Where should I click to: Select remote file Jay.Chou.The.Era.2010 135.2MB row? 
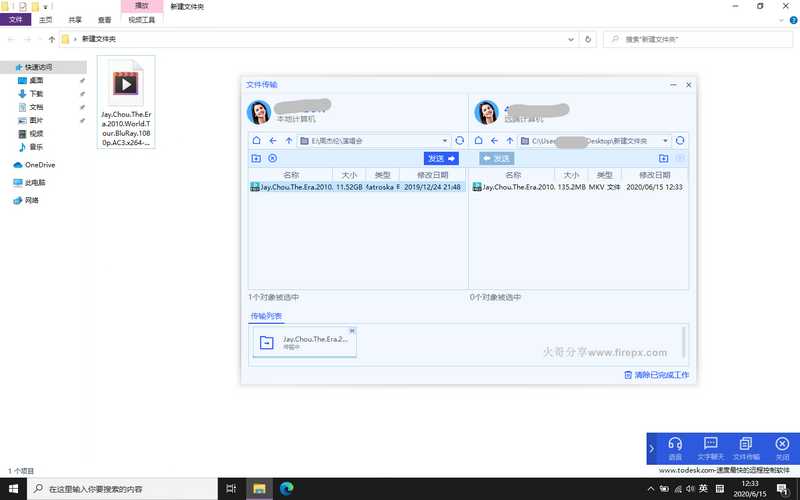click(579, 187)
